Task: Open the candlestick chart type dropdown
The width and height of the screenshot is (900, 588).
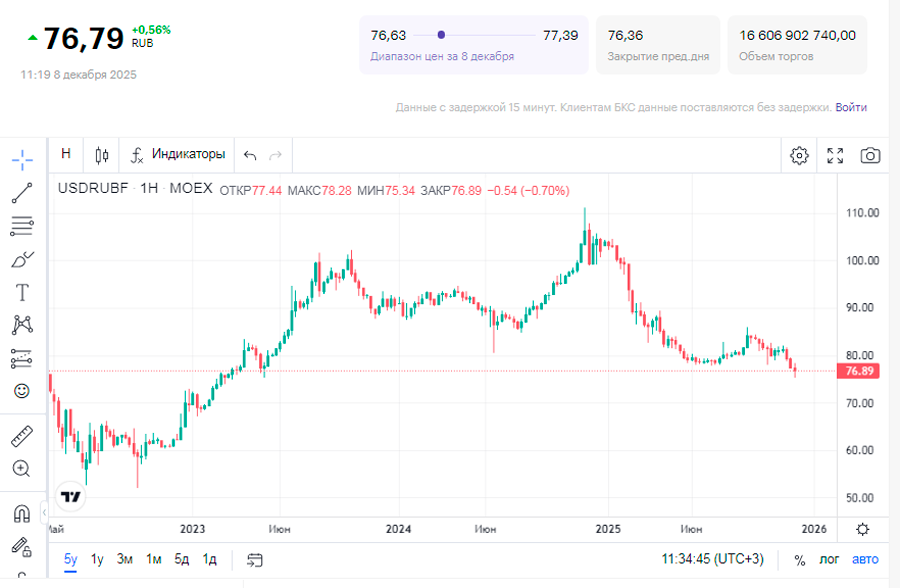Action: (101, 155)
